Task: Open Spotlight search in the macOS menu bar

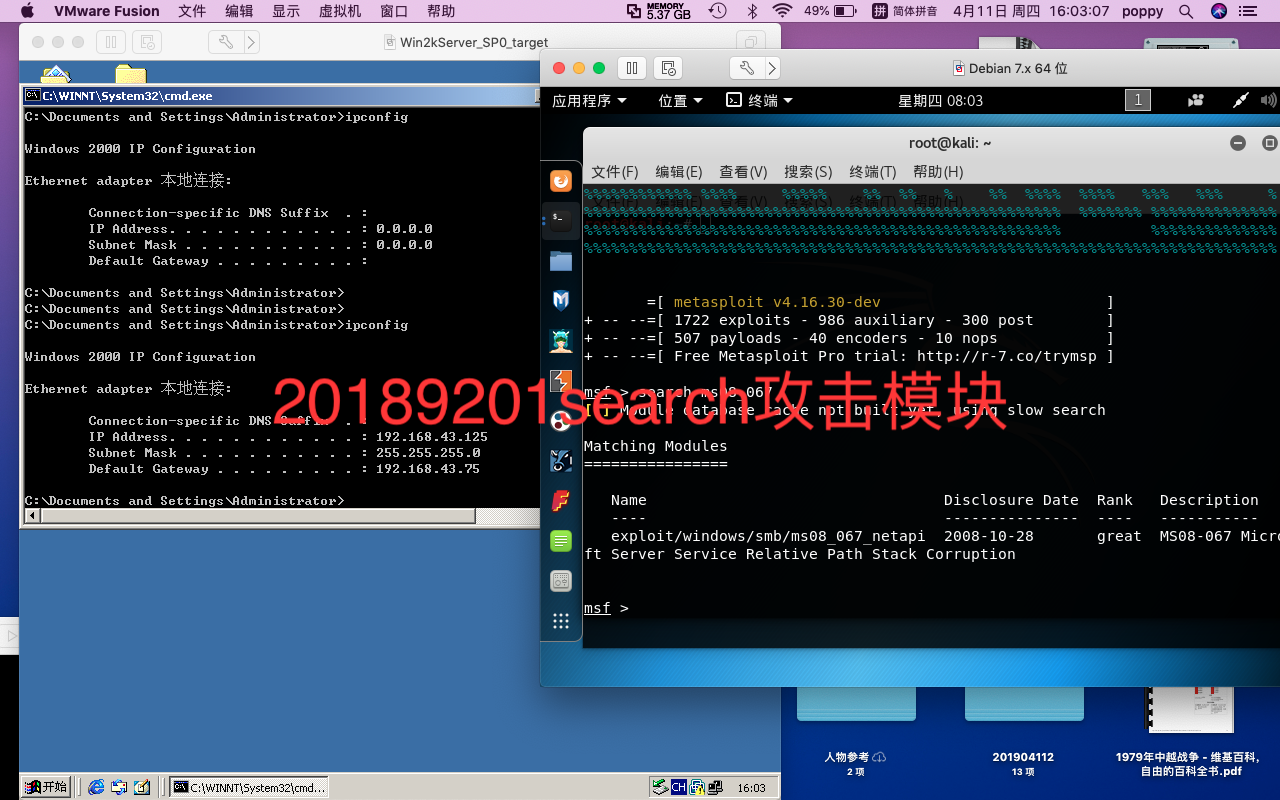Action: click(1186, 11)
